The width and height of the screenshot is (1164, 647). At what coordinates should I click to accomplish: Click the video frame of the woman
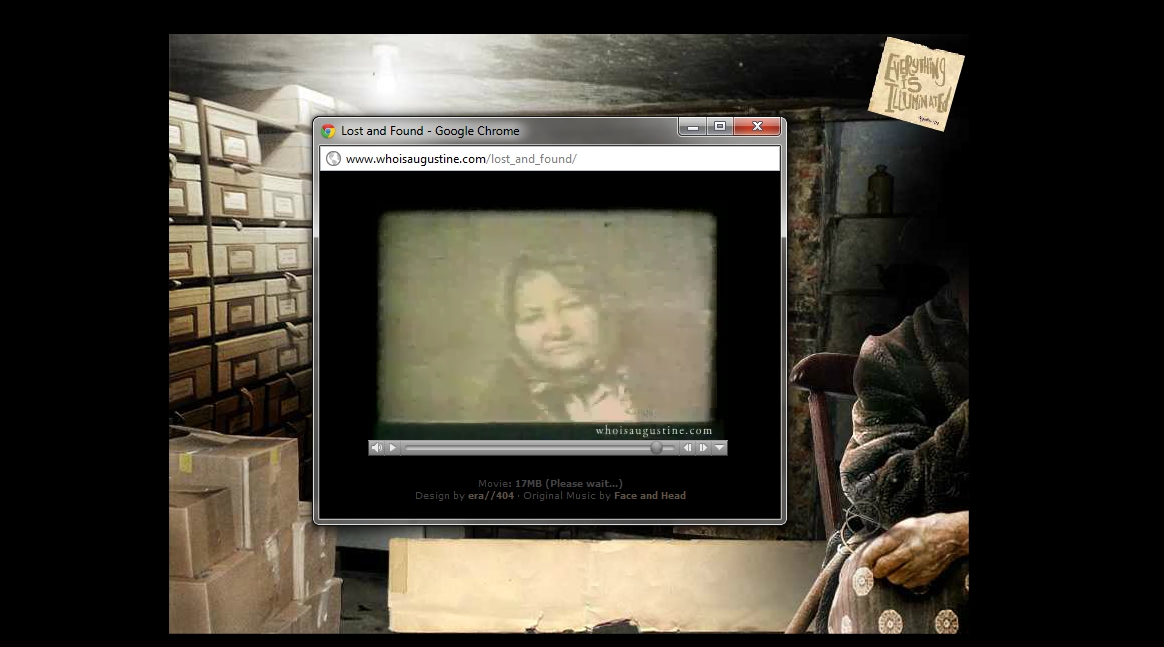547,316
